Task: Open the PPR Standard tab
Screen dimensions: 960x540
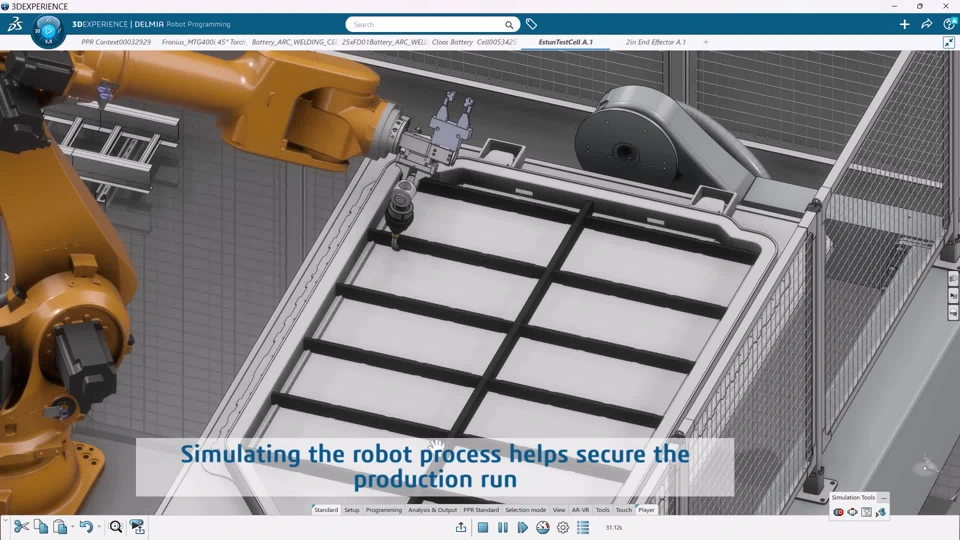Action: [x=481, y=510]
